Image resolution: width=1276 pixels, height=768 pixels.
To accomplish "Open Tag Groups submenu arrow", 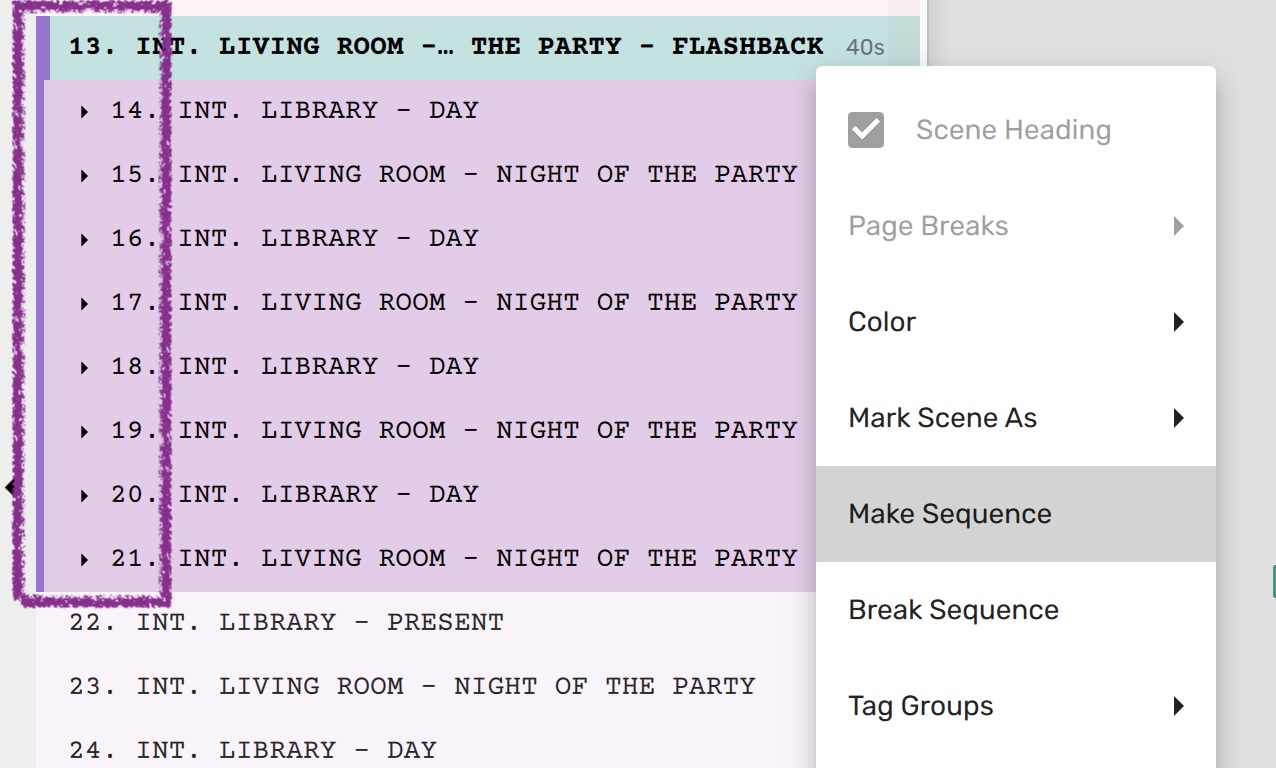I will (x=1179, y=706).
